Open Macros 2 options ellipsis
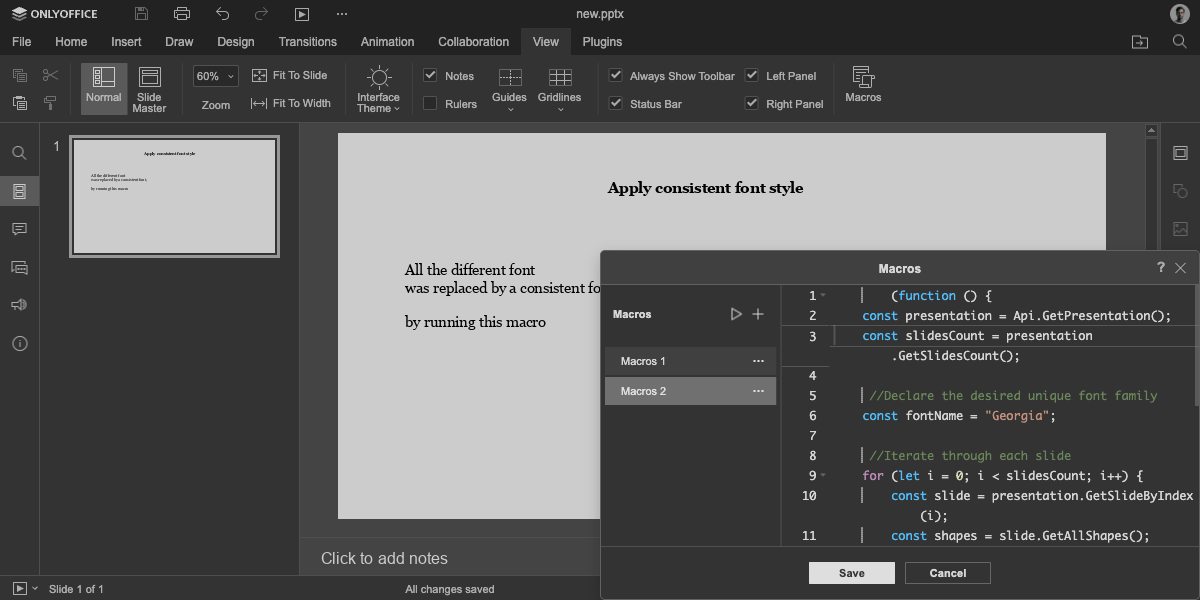The image size is (1200, 600). point(758,391)
